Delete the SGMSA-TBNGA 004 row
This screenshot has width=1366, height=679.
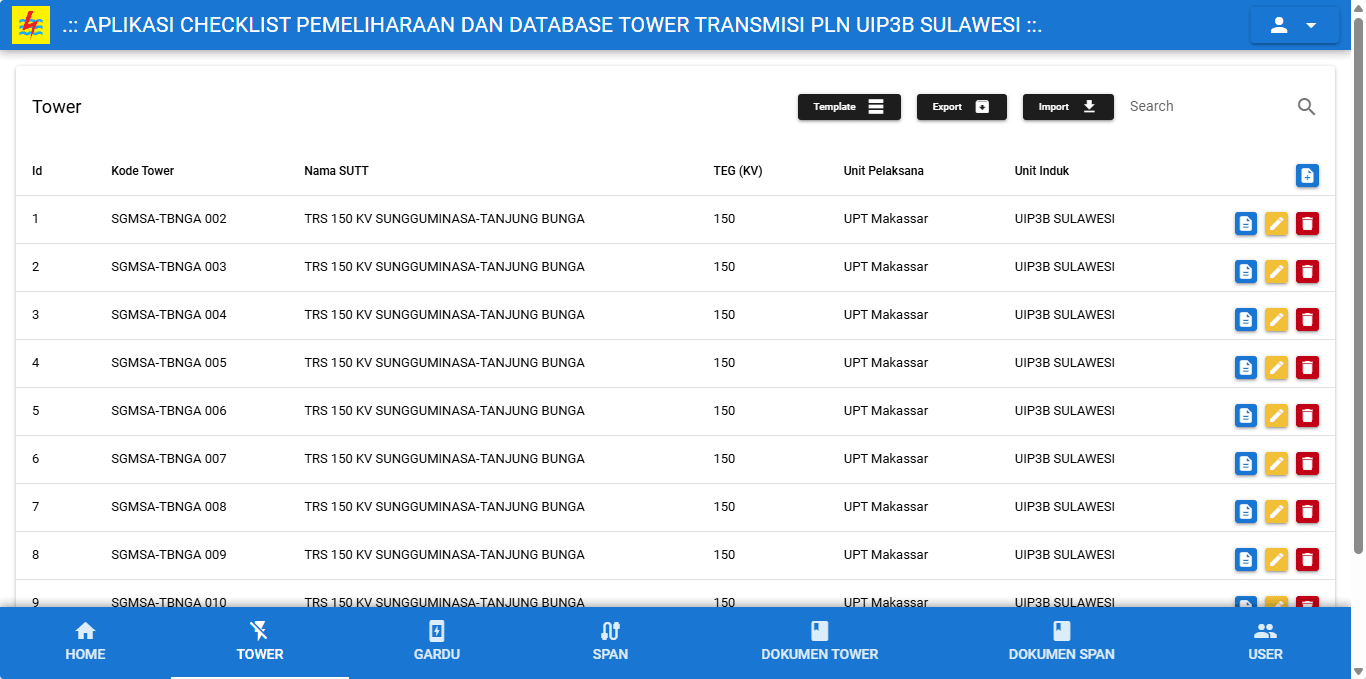tap(1307, 319)
